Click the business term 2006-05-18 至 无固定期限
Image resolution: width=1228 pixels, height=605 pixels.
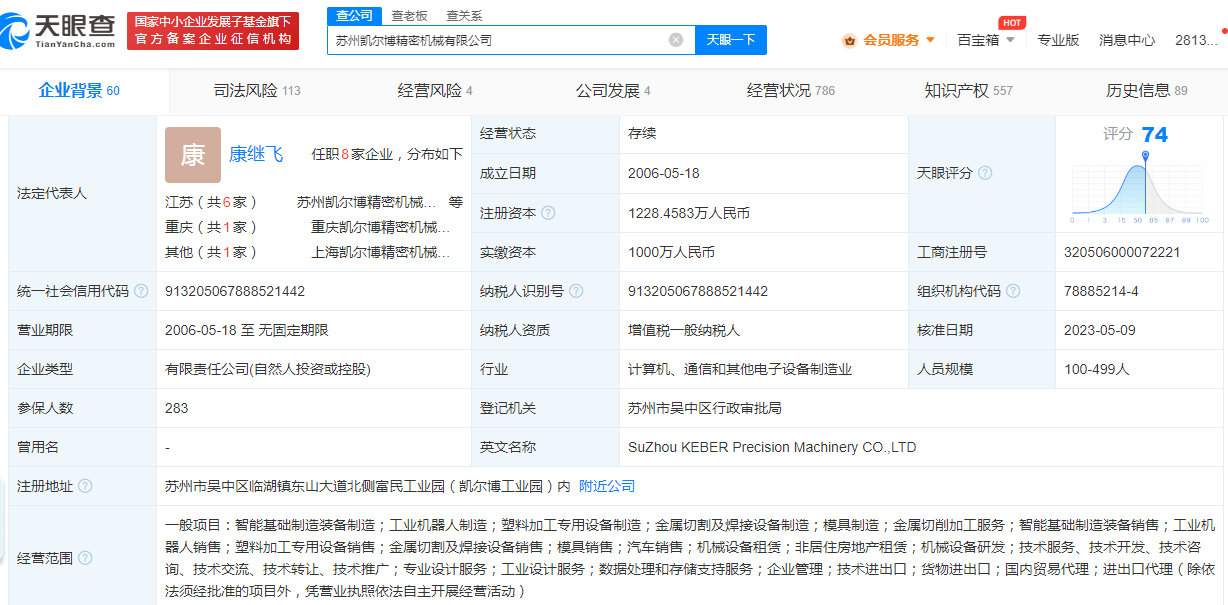247,330
